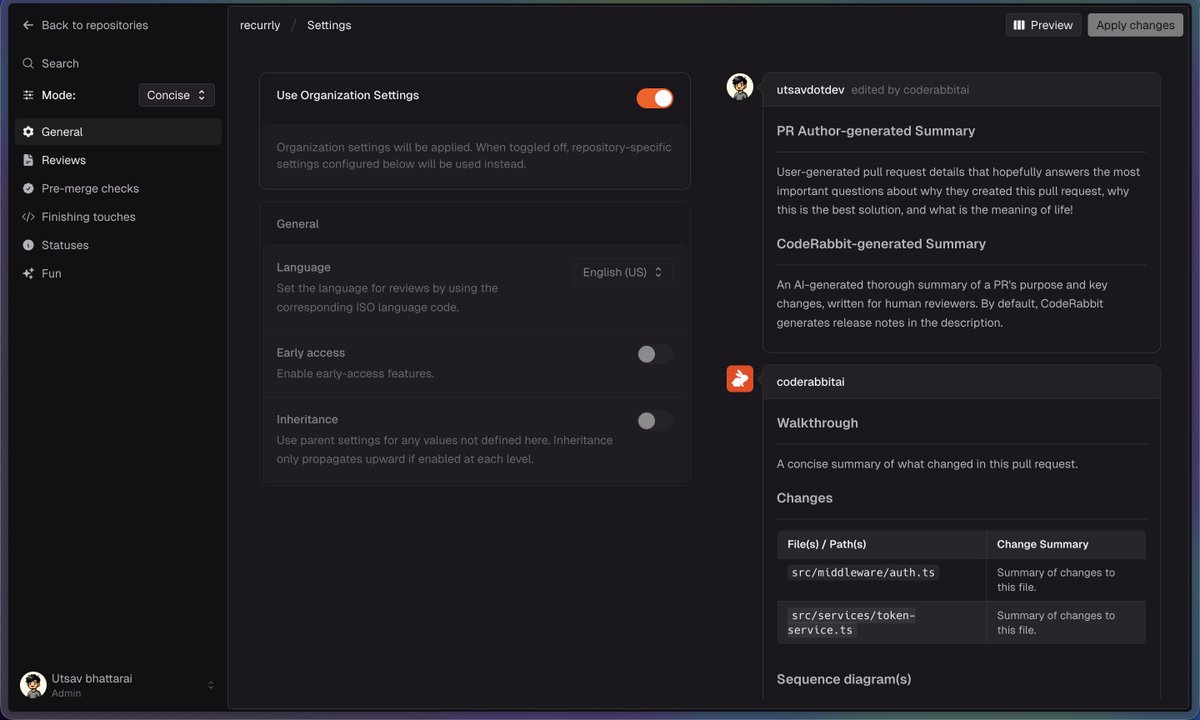Image resolution: width=1200 pixels, height=720 pixels.
Task: Open the Reviews settings section
Action: point(118,160)
